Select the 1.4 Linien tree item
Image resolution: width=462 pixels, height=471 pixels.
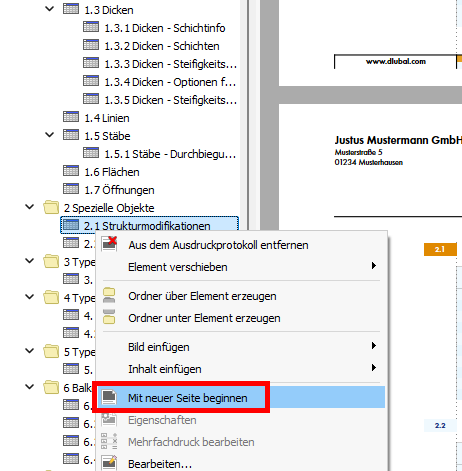click(107, 118)
